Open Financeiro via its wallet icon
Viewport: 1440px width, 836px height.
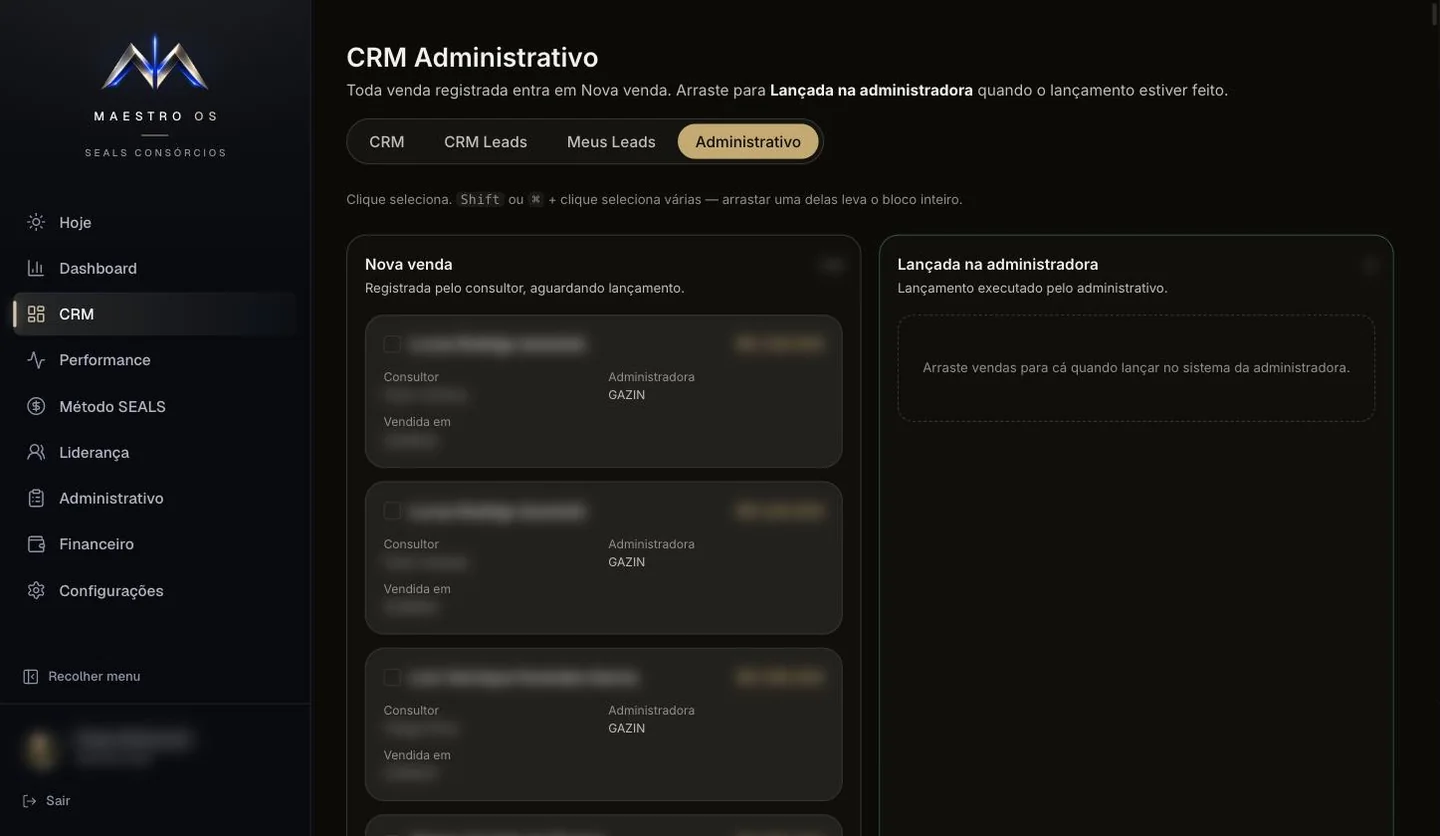click(x=36, y=544)
